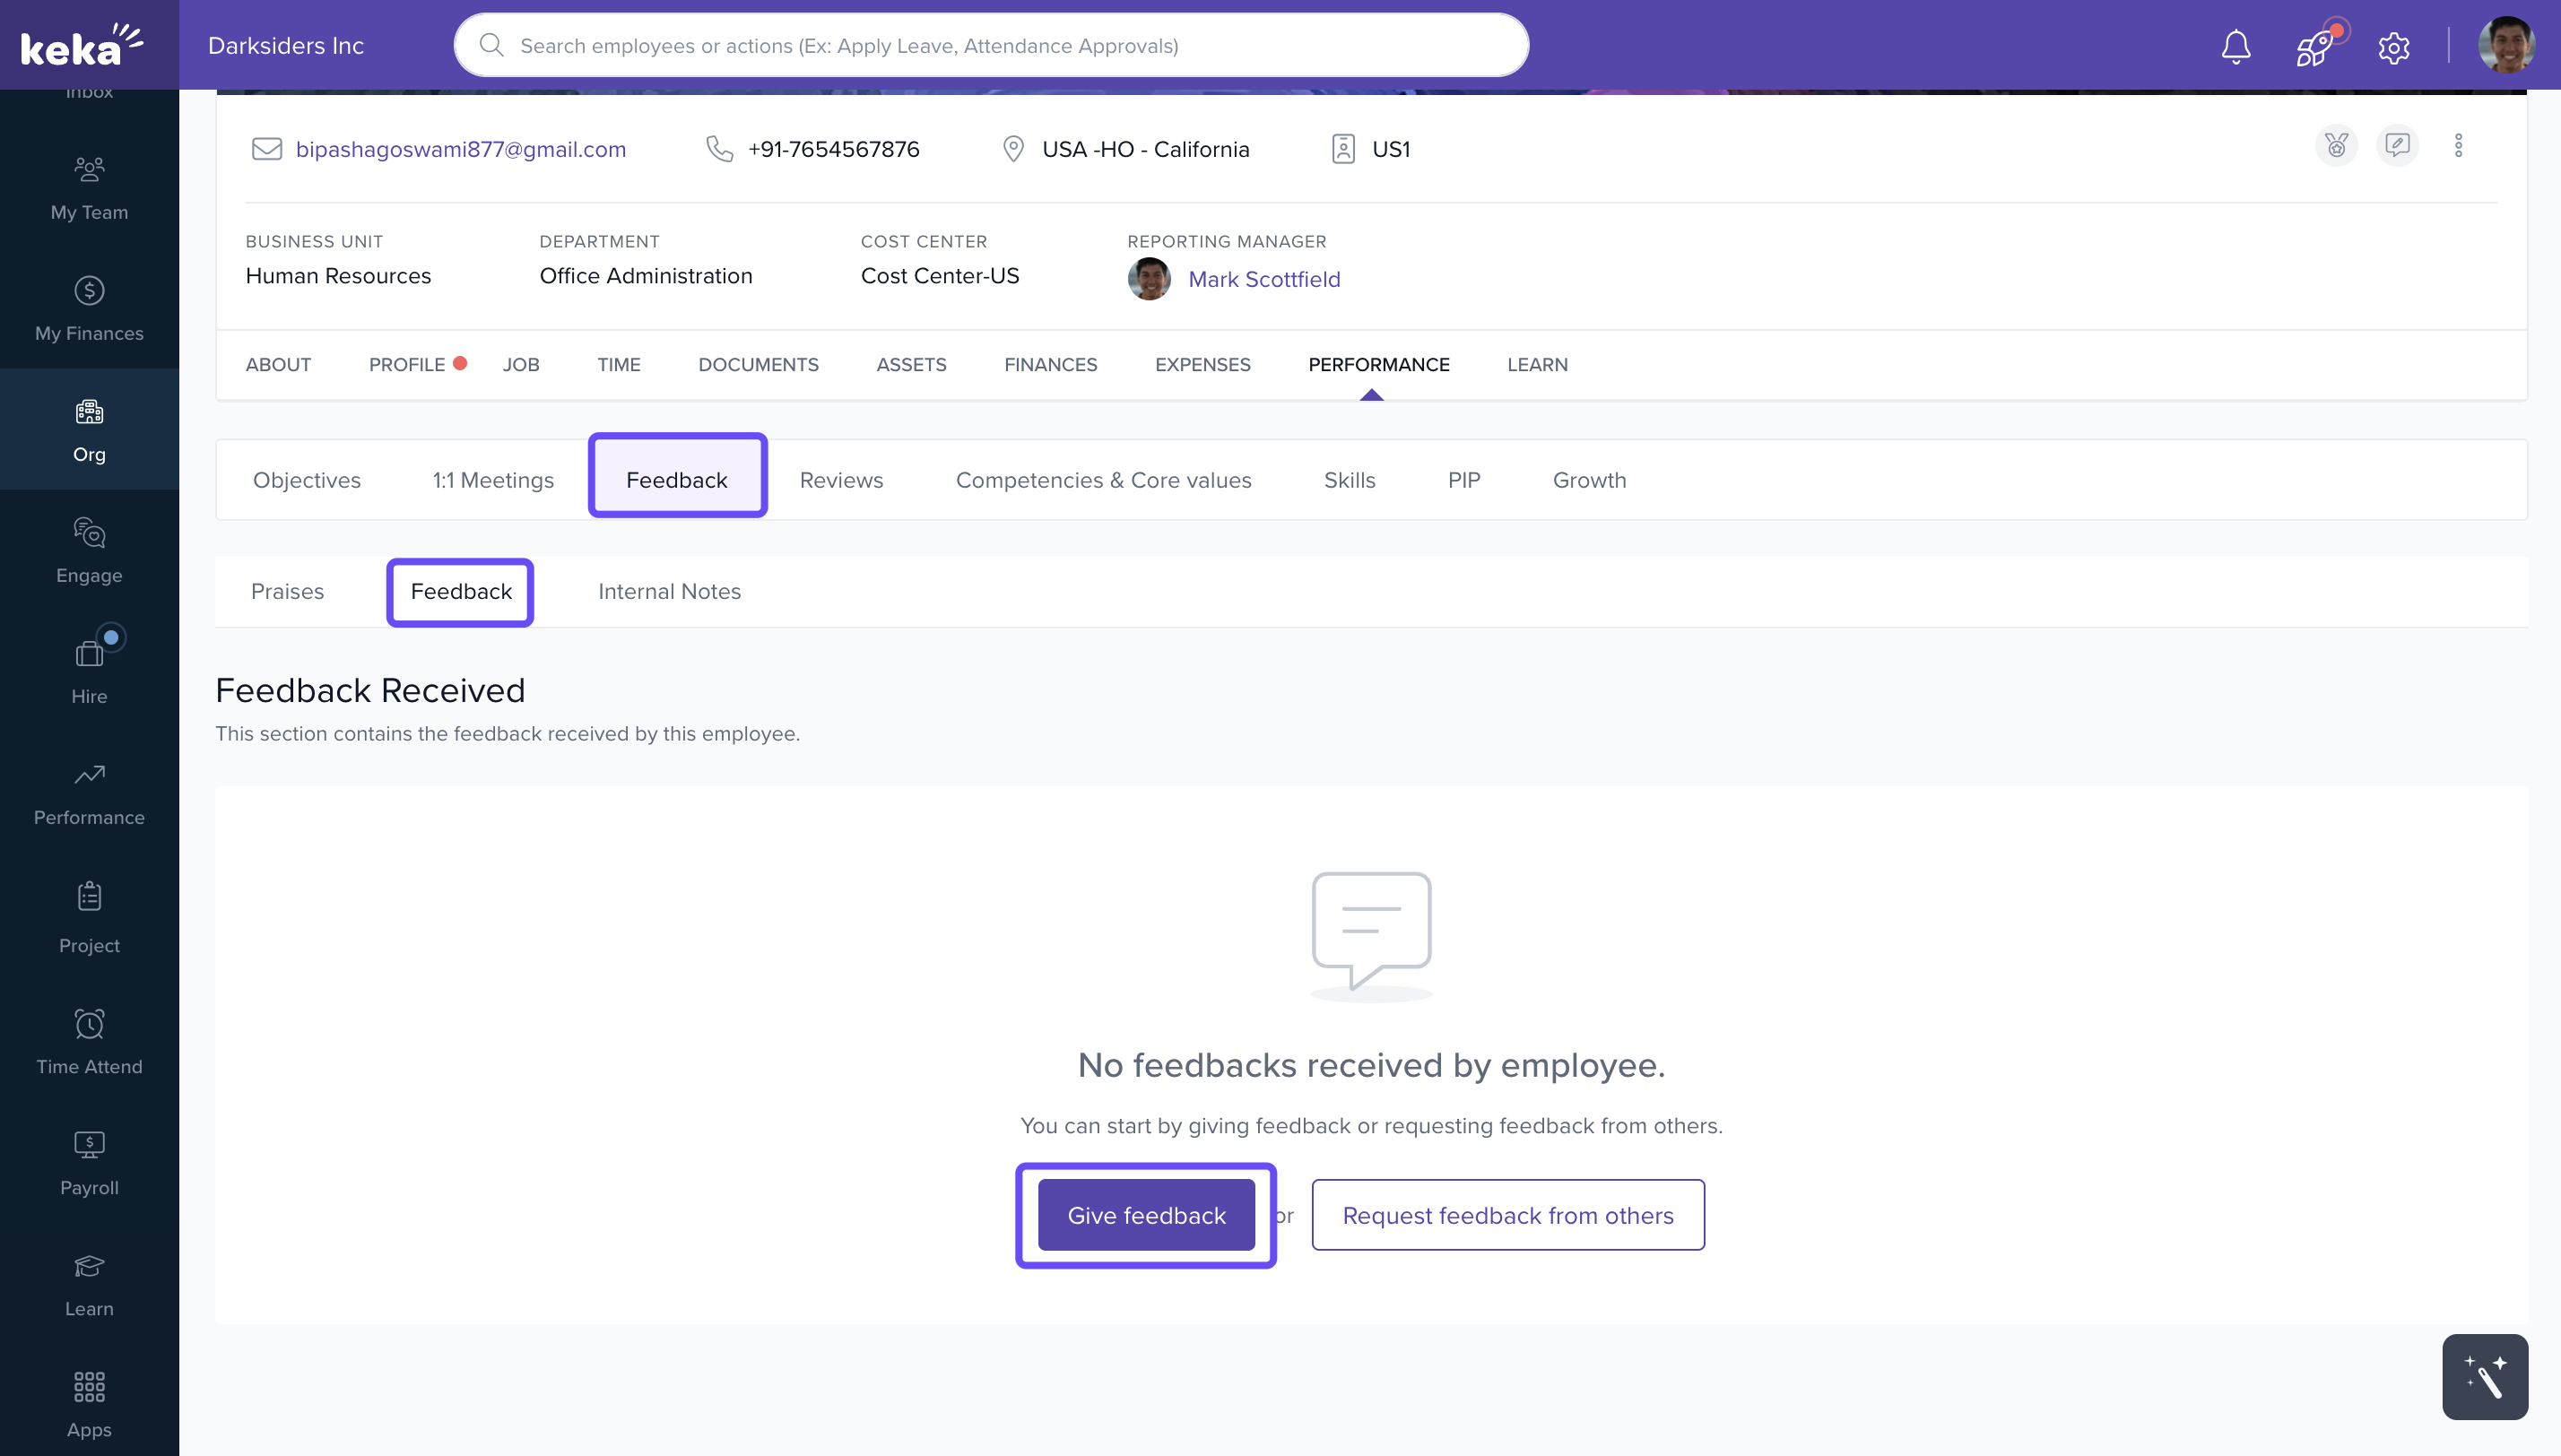This screenshot has height=1456, width=2561.
Task: Open settings gear in top bar
Action: 2393,47
